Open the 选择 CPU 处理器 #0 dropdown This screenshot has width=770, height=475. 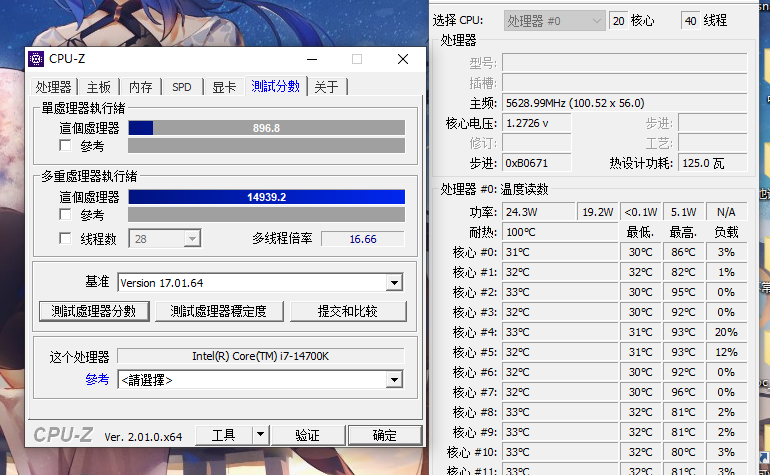click(554, 21)
